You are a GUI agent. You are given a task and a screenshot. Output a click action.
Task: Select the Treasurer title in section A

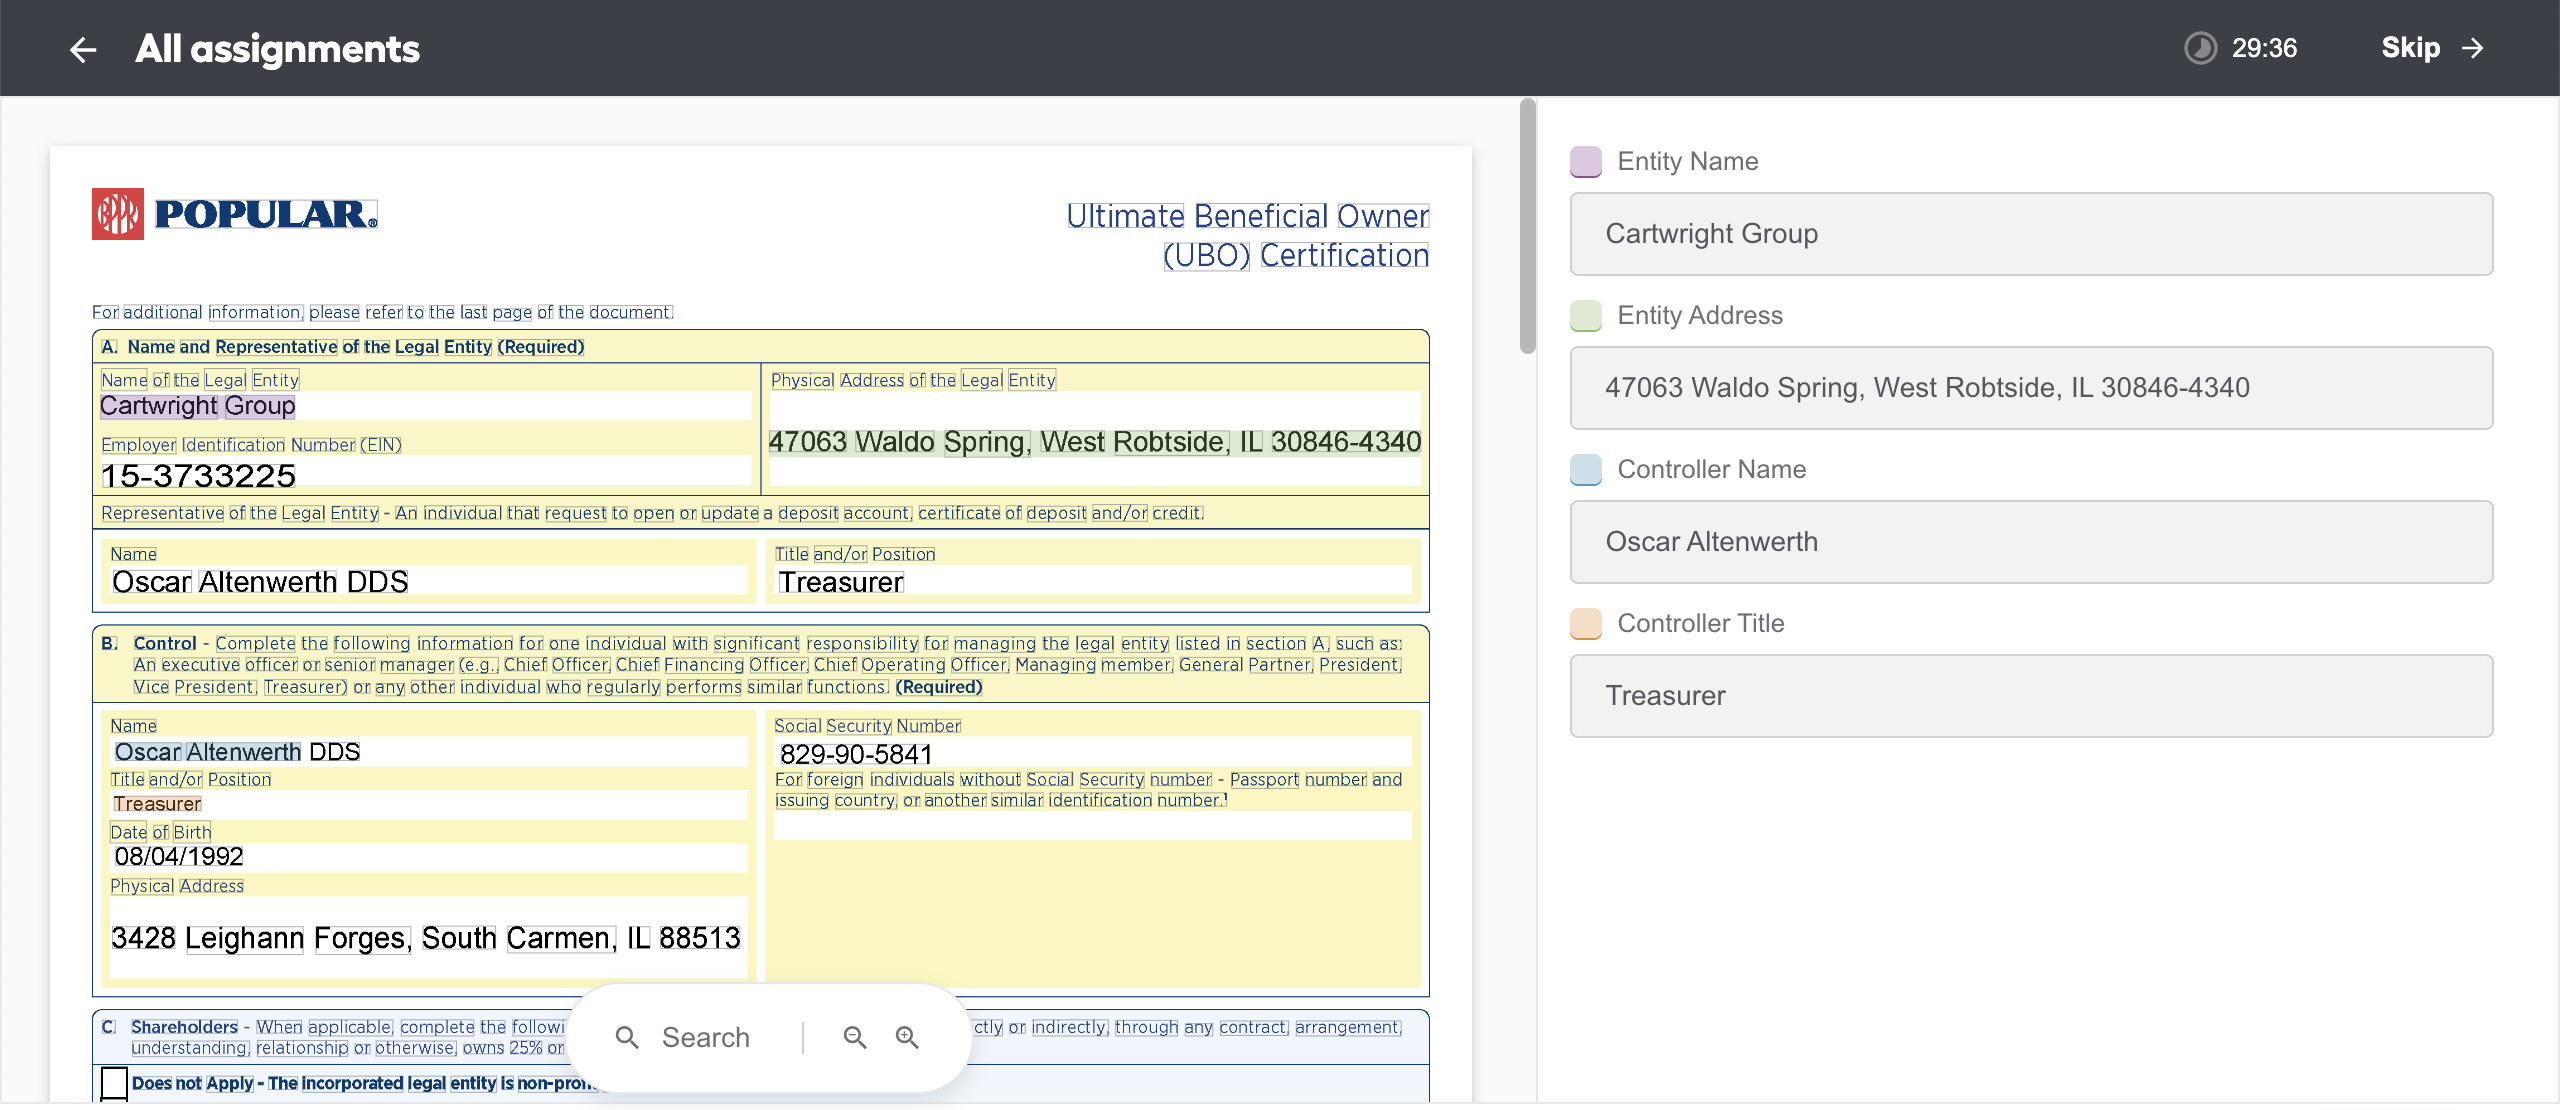click(x=840, y=582)
